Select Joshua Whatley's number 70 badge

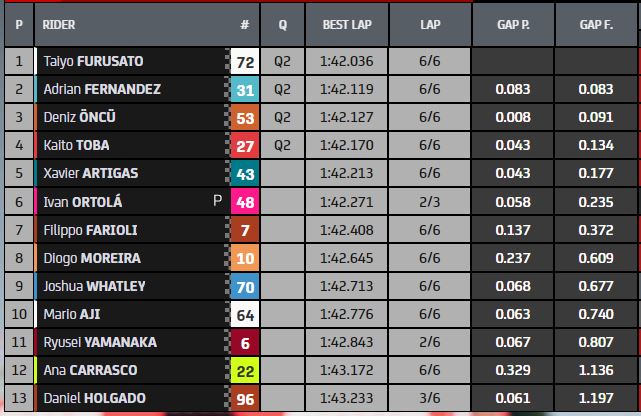tap(245, 286)
